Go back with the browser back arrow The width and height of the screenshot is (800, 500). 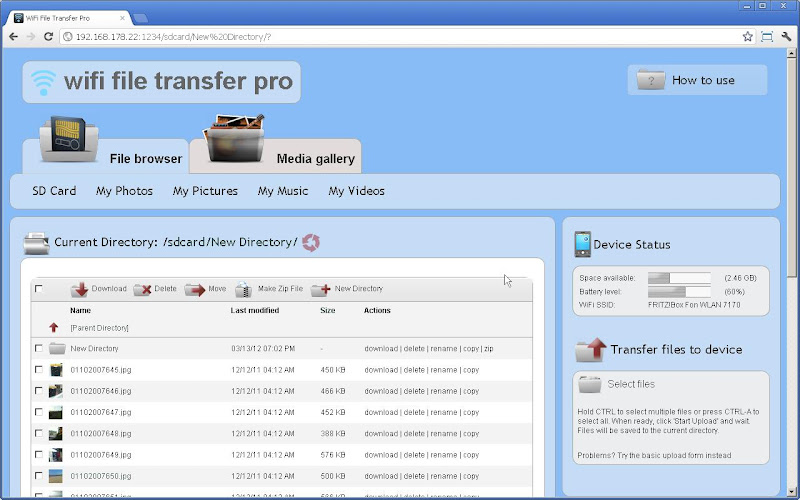pyautogui.click(x=14, y=37)
